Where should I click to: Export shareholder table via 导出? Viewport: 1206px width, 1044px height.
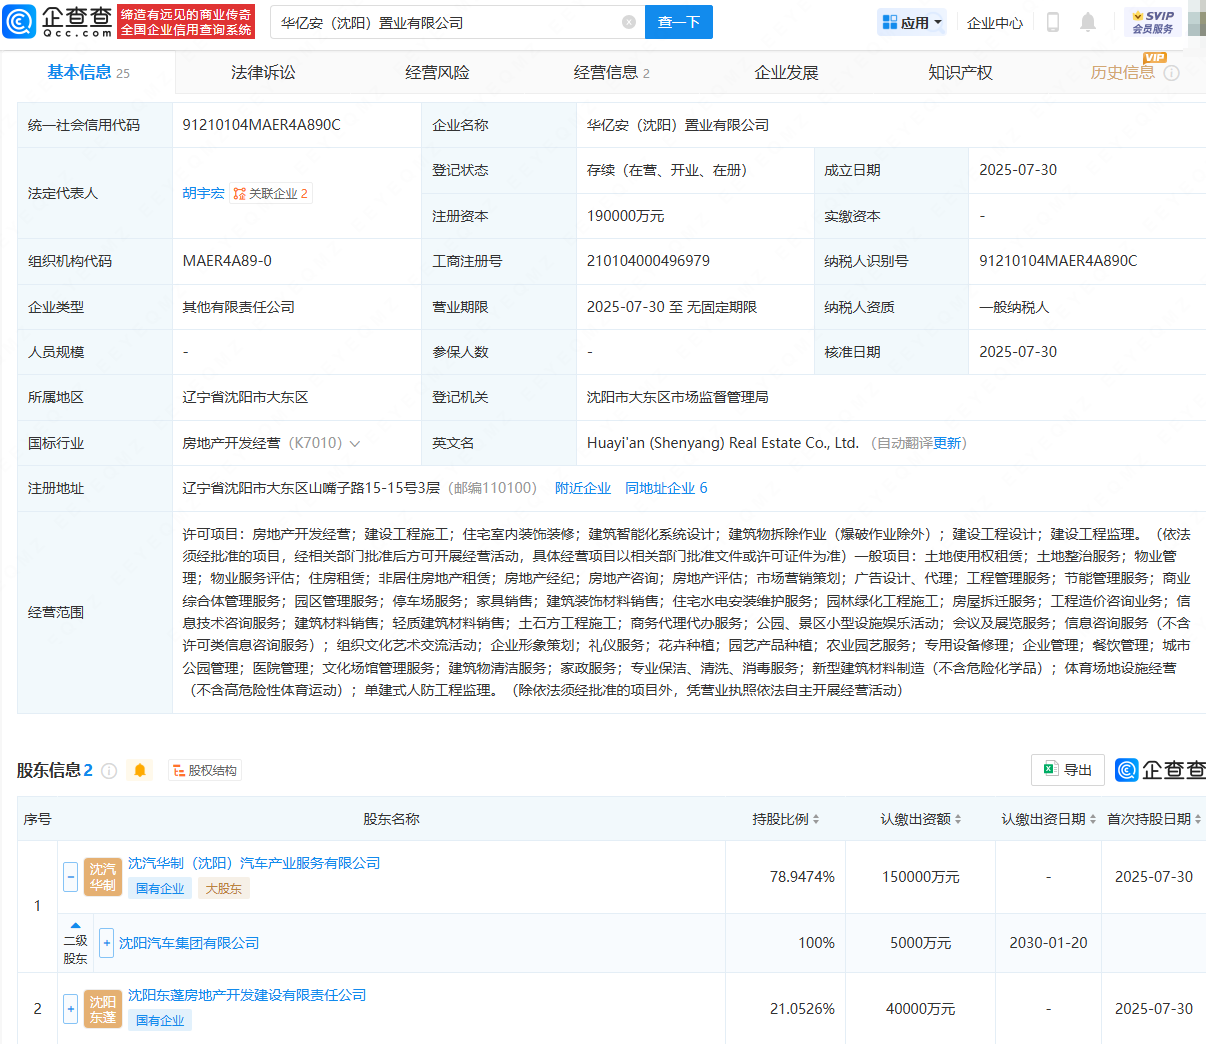(x=1068, y=769)
